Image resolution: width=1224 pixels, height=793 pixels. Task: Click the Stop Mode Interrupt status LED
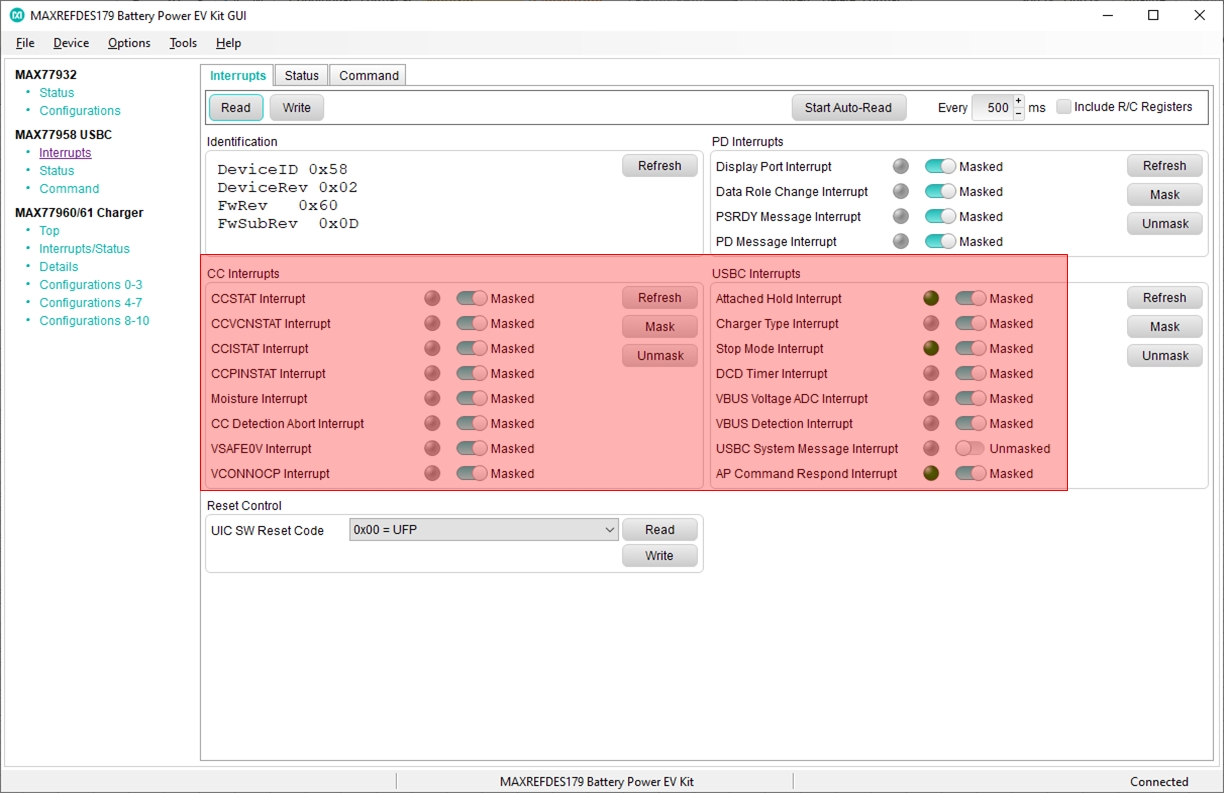coord(931,348)
